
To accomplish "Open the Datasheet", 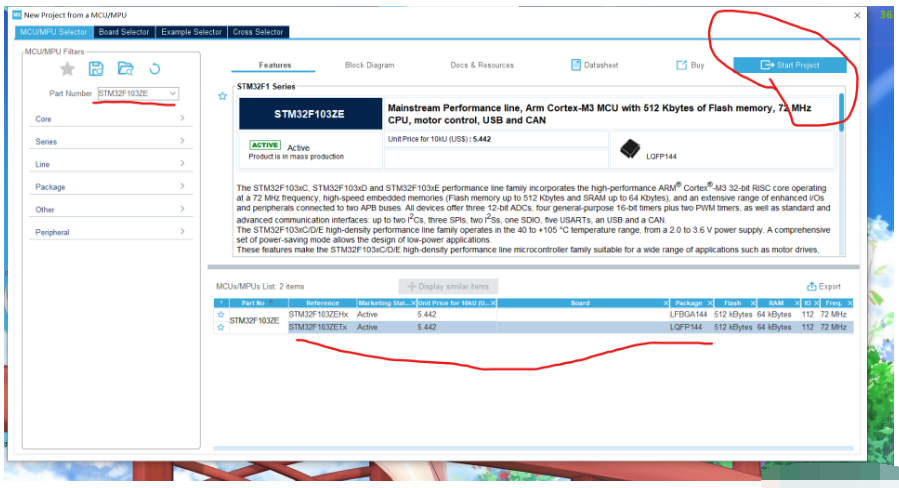I will point(595,65).
